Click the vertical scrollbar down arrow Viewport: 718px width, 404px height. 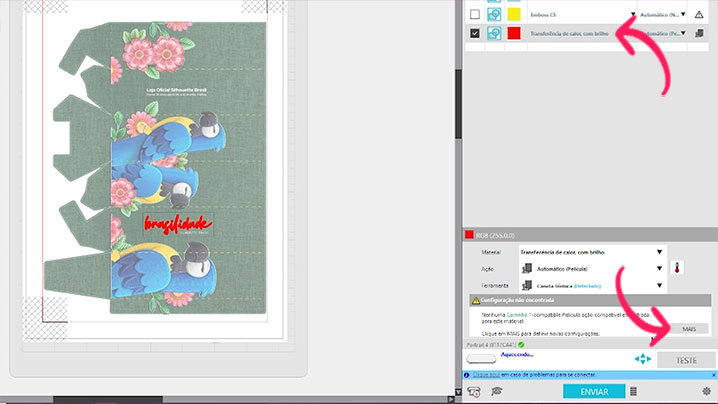[458, 392]
